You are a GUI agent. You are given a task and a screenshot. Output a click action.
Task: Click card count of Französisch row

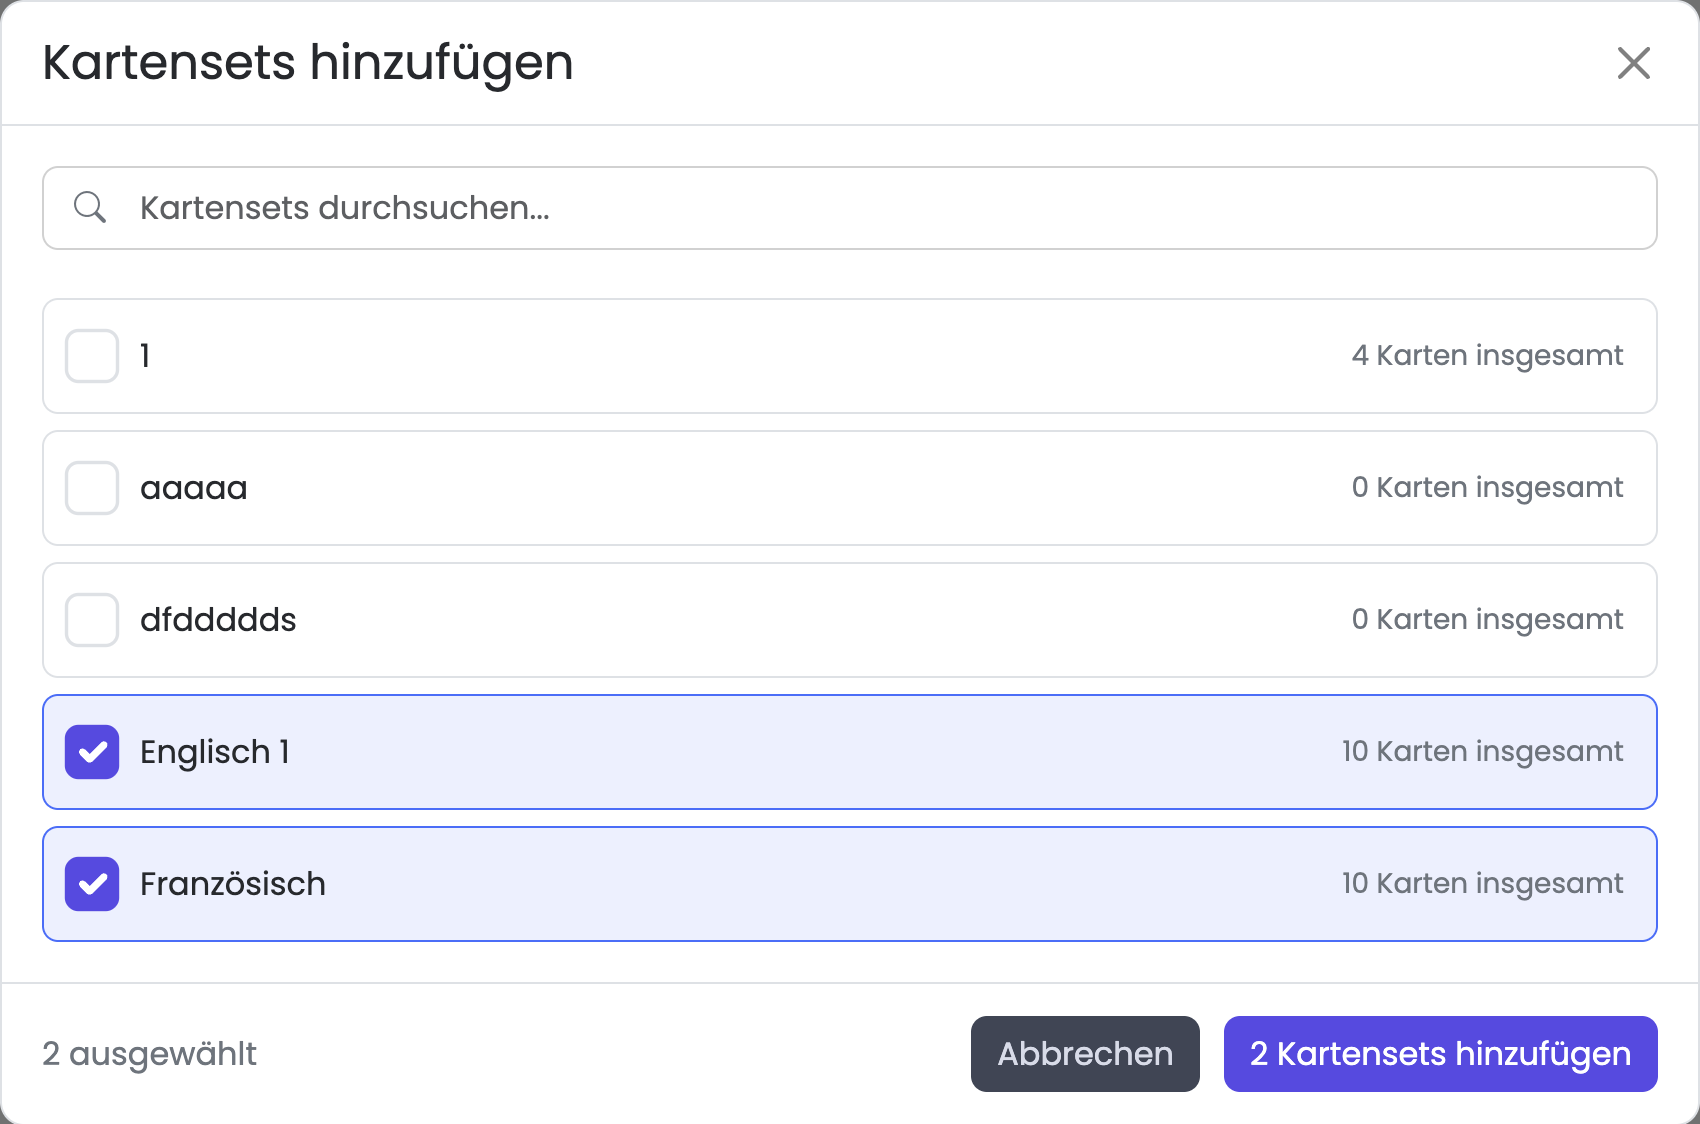1482,884
